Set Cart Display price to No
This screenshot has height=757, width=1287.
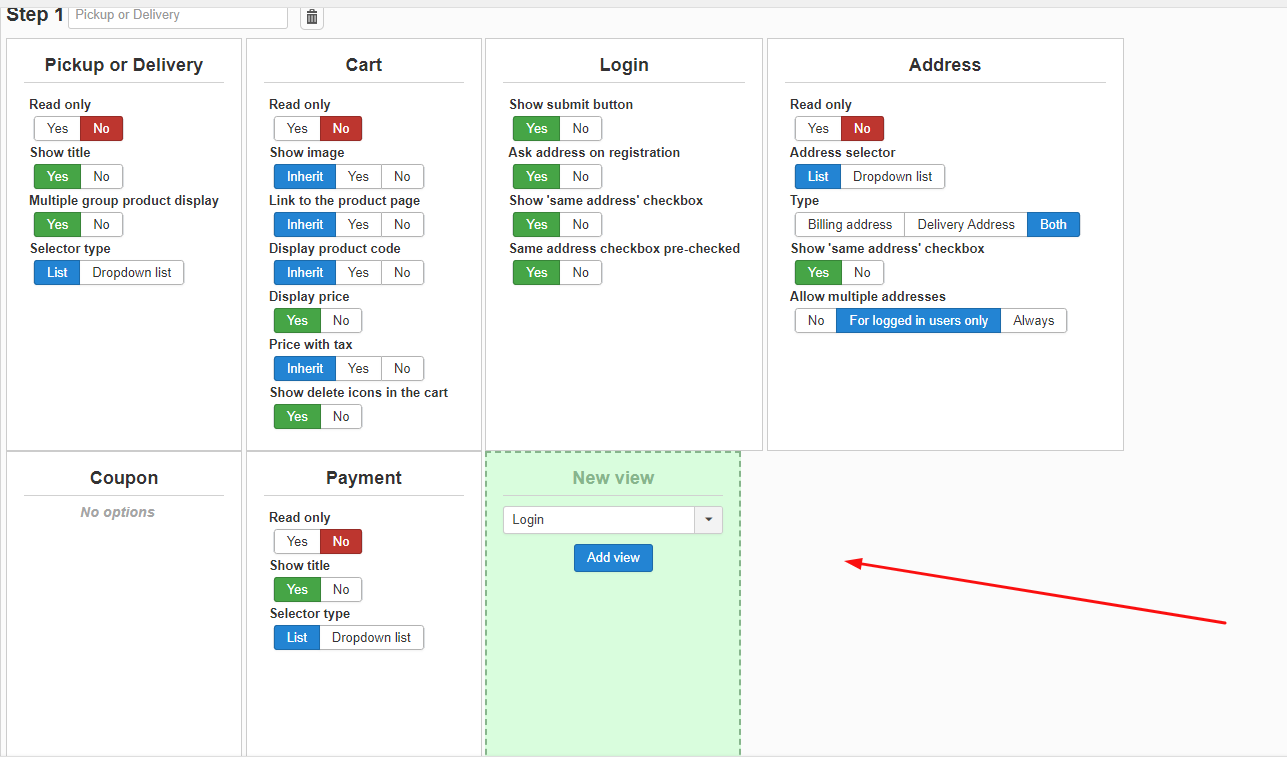tap(341, 320)
